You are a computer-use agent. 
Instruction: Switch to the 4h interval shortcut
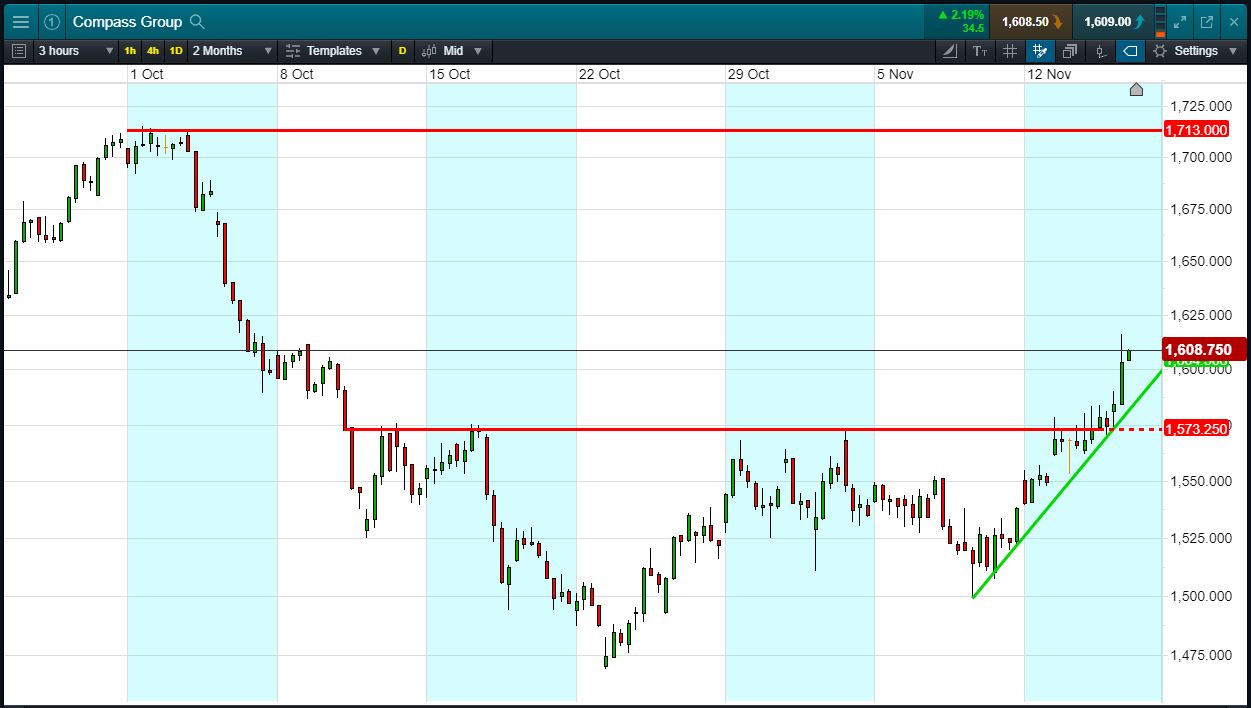tap(153, 51)
